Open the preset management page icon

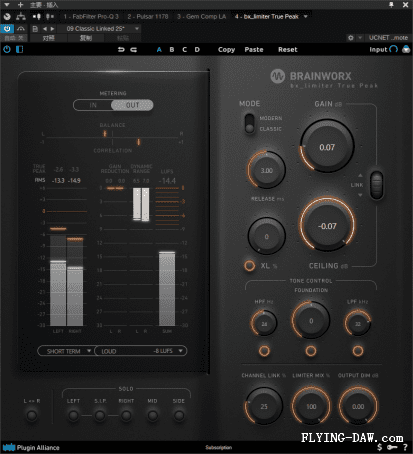[x=35, y=29]
